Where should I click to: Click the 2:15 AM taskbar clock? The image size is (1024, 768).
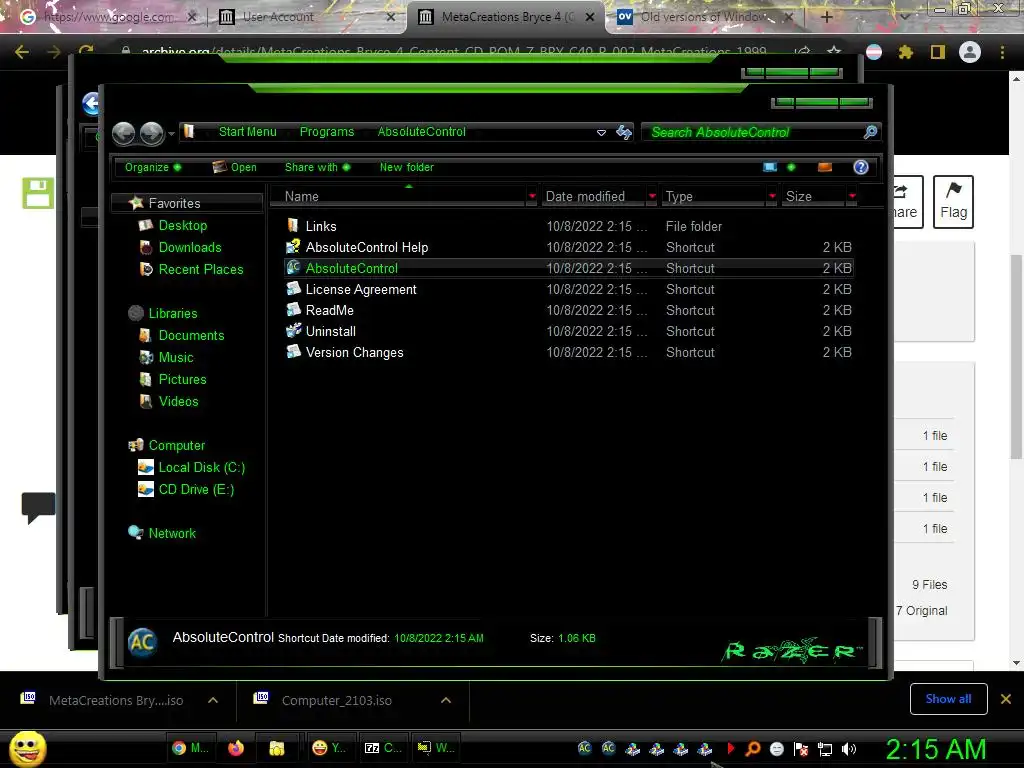935,749
